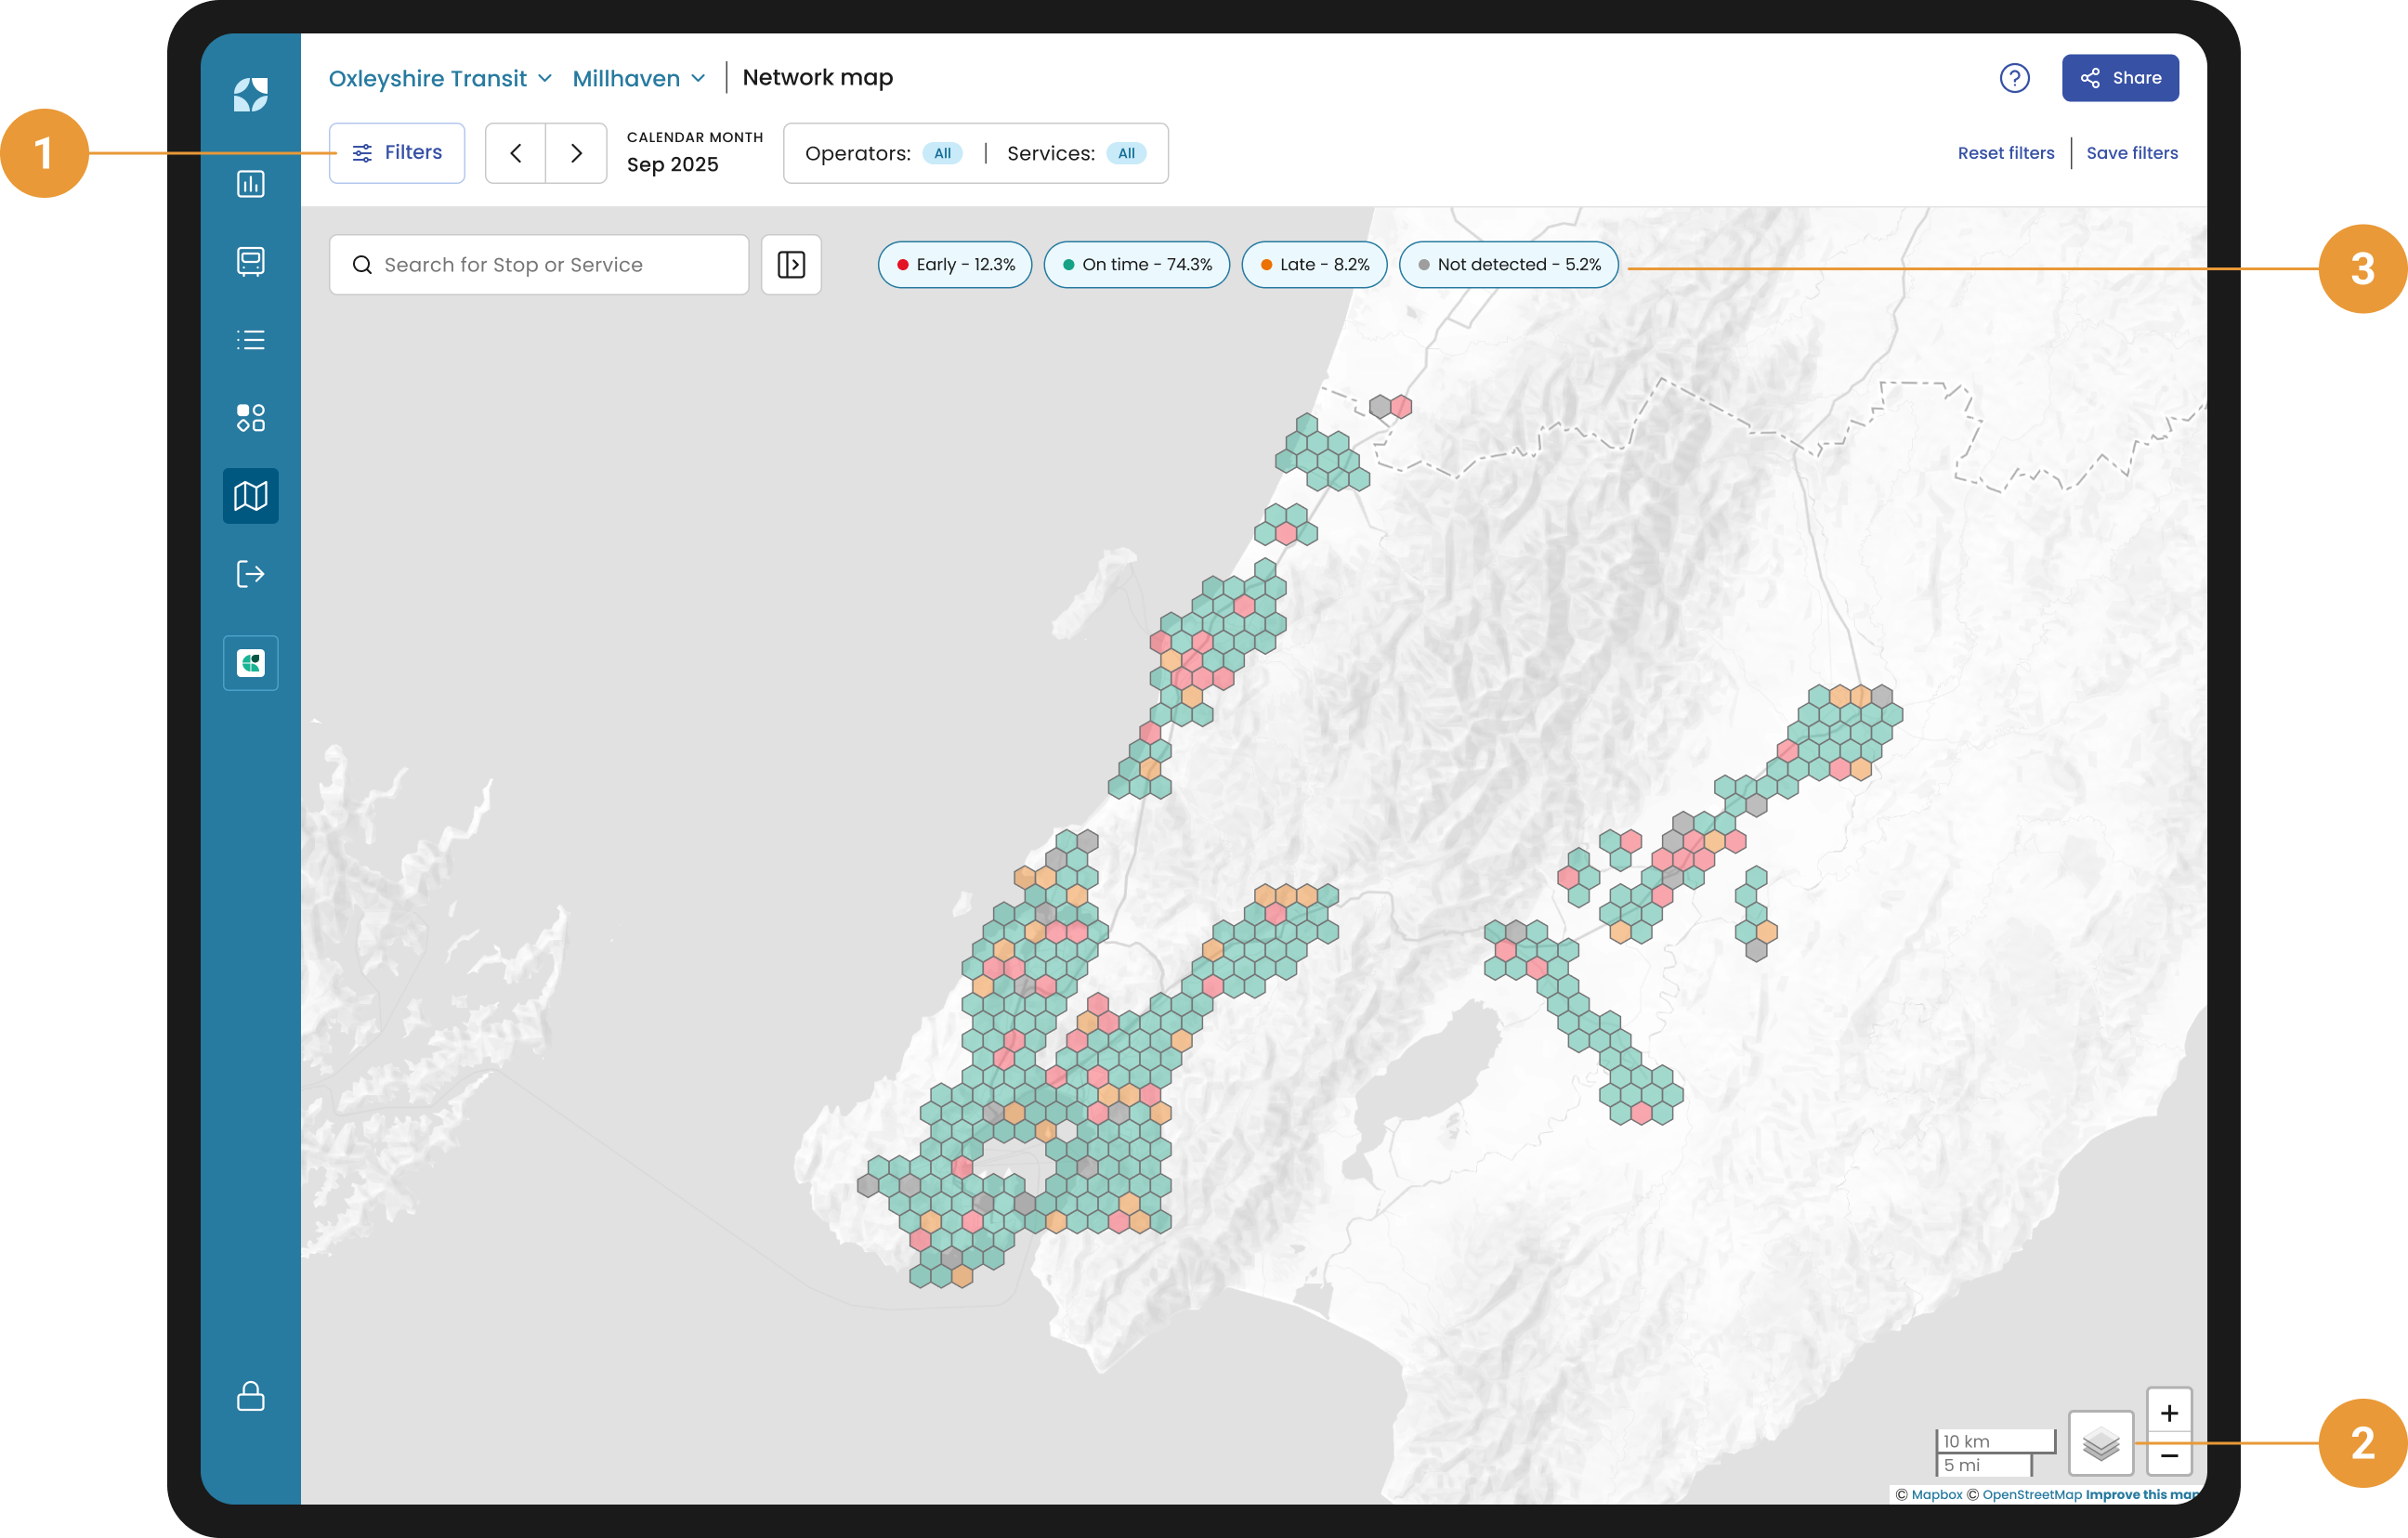Click the Share button
This screenshot has width=2408, height=1538.
click(2120, 78)
